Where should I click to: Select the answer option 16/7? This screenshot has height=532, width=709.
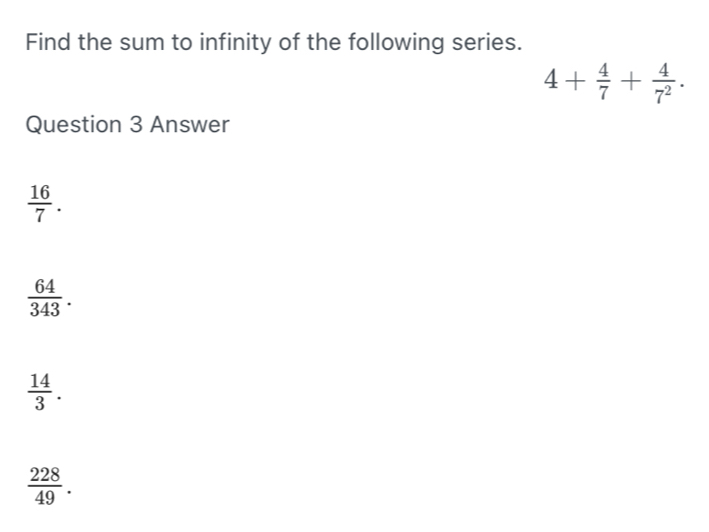[x=40, y=202]
